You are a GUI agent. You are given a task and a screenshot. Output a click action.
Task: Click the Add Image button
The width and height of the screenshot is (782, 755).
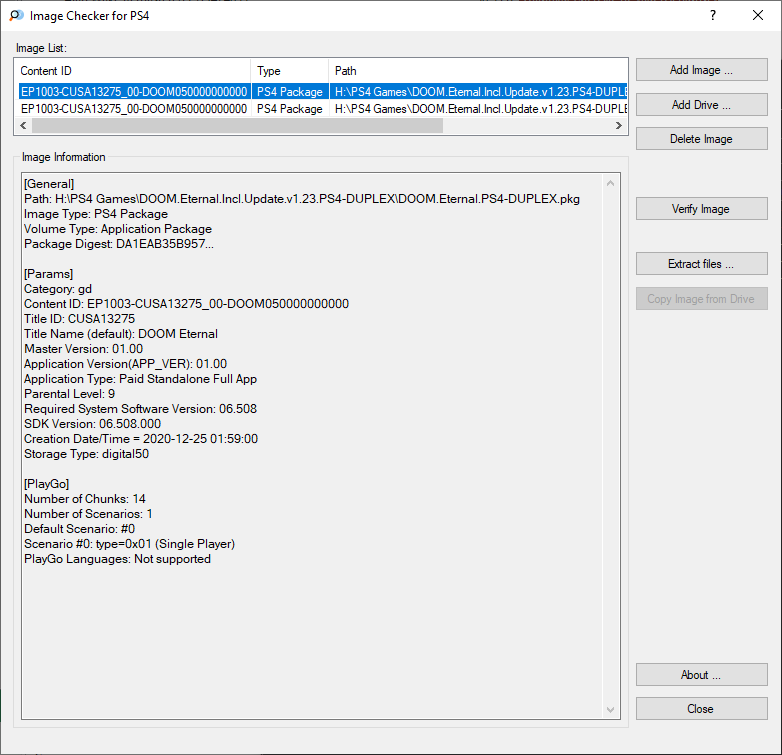pyautogui.click(x=701, y=70)
